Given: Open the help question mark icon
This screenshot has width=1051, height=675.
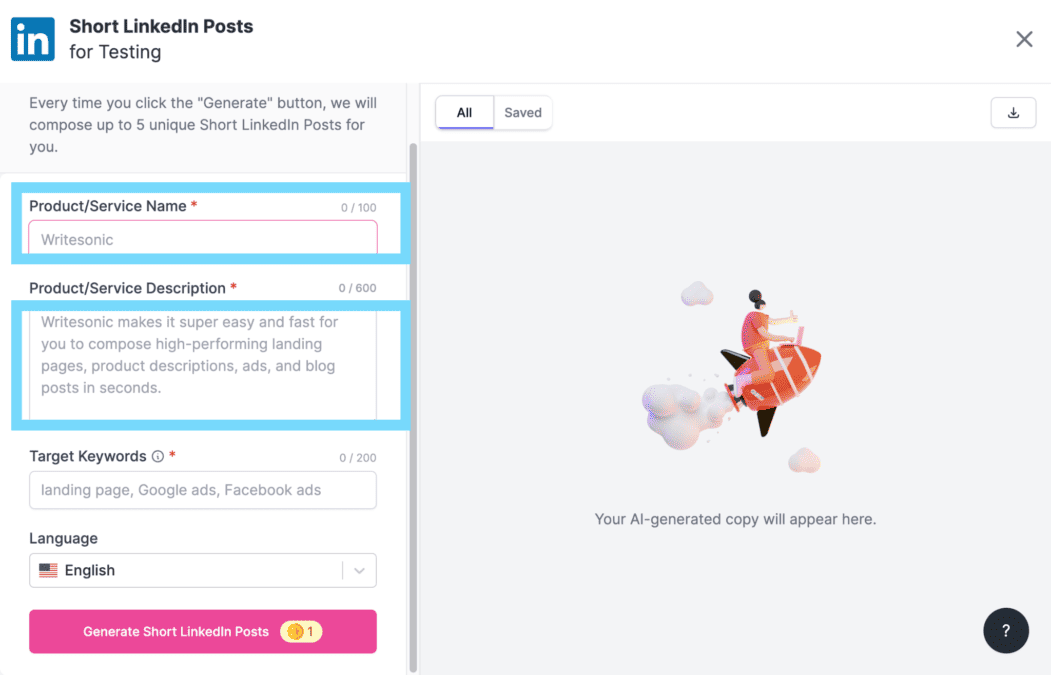Looking at the screenshot, I should click(1006, 630).
